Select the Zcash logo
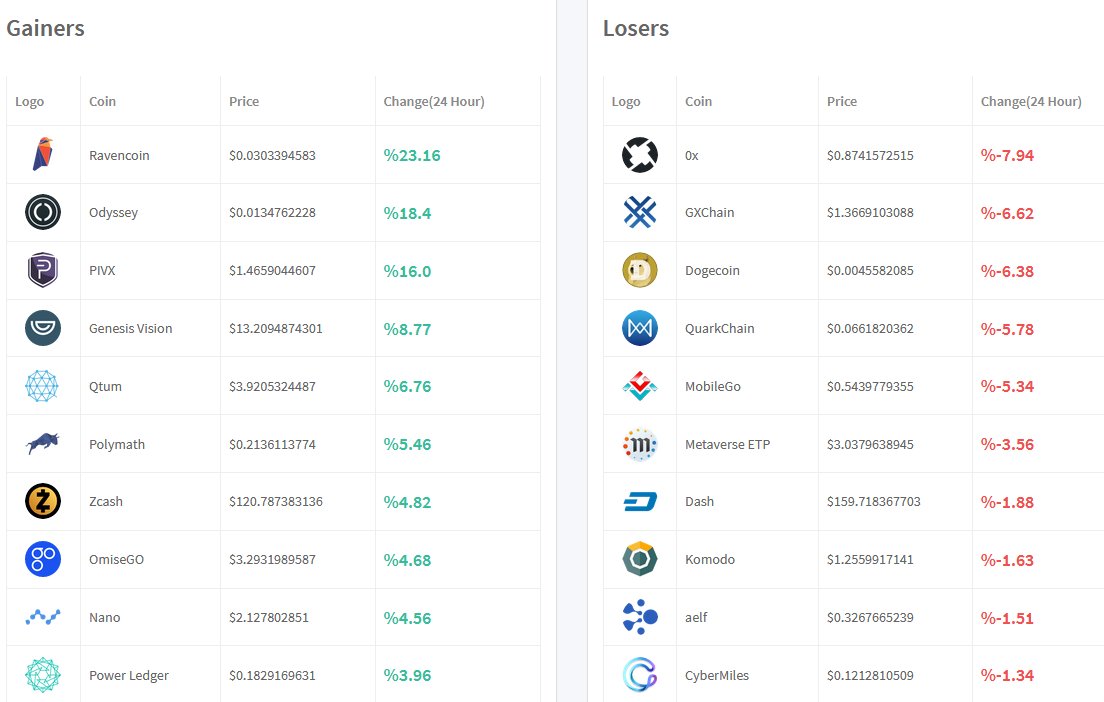 coord(43,501)
